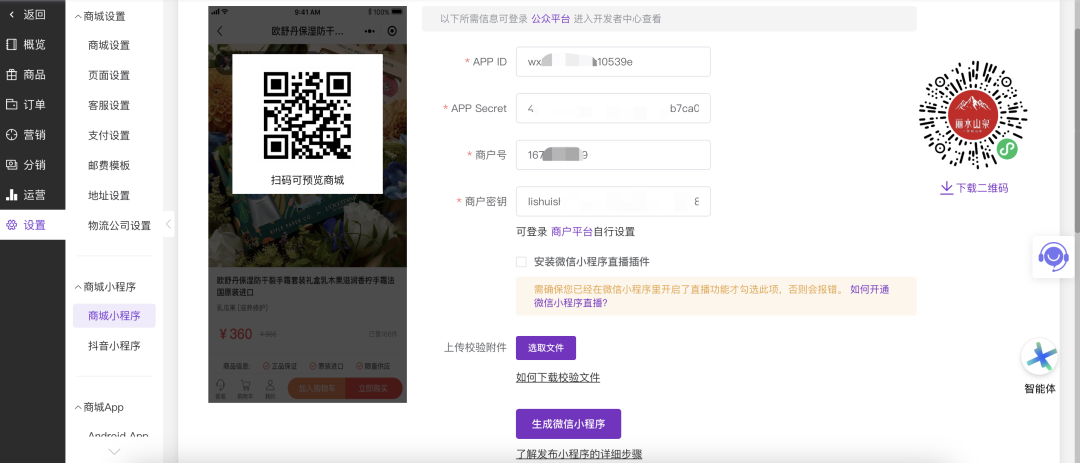Screen dimensions: 1080x463
Task: Click the 分销 sidebar icon
Action: 11,165
